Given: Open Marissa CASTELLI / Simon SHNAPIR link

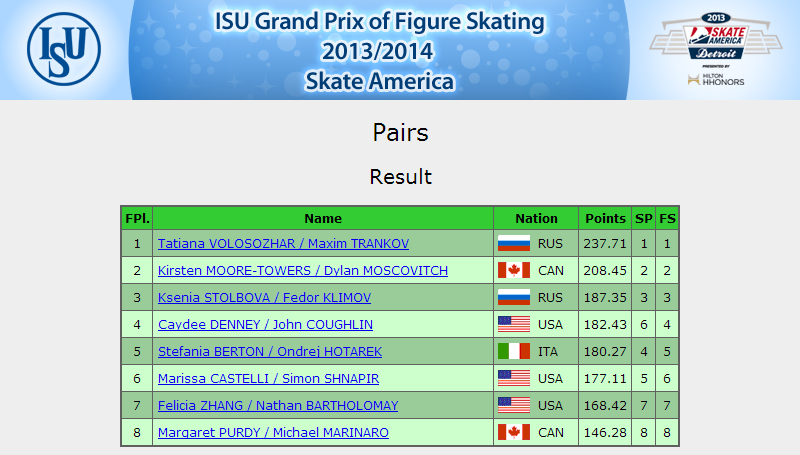Looking at the screenshot, I should point(268,379).
